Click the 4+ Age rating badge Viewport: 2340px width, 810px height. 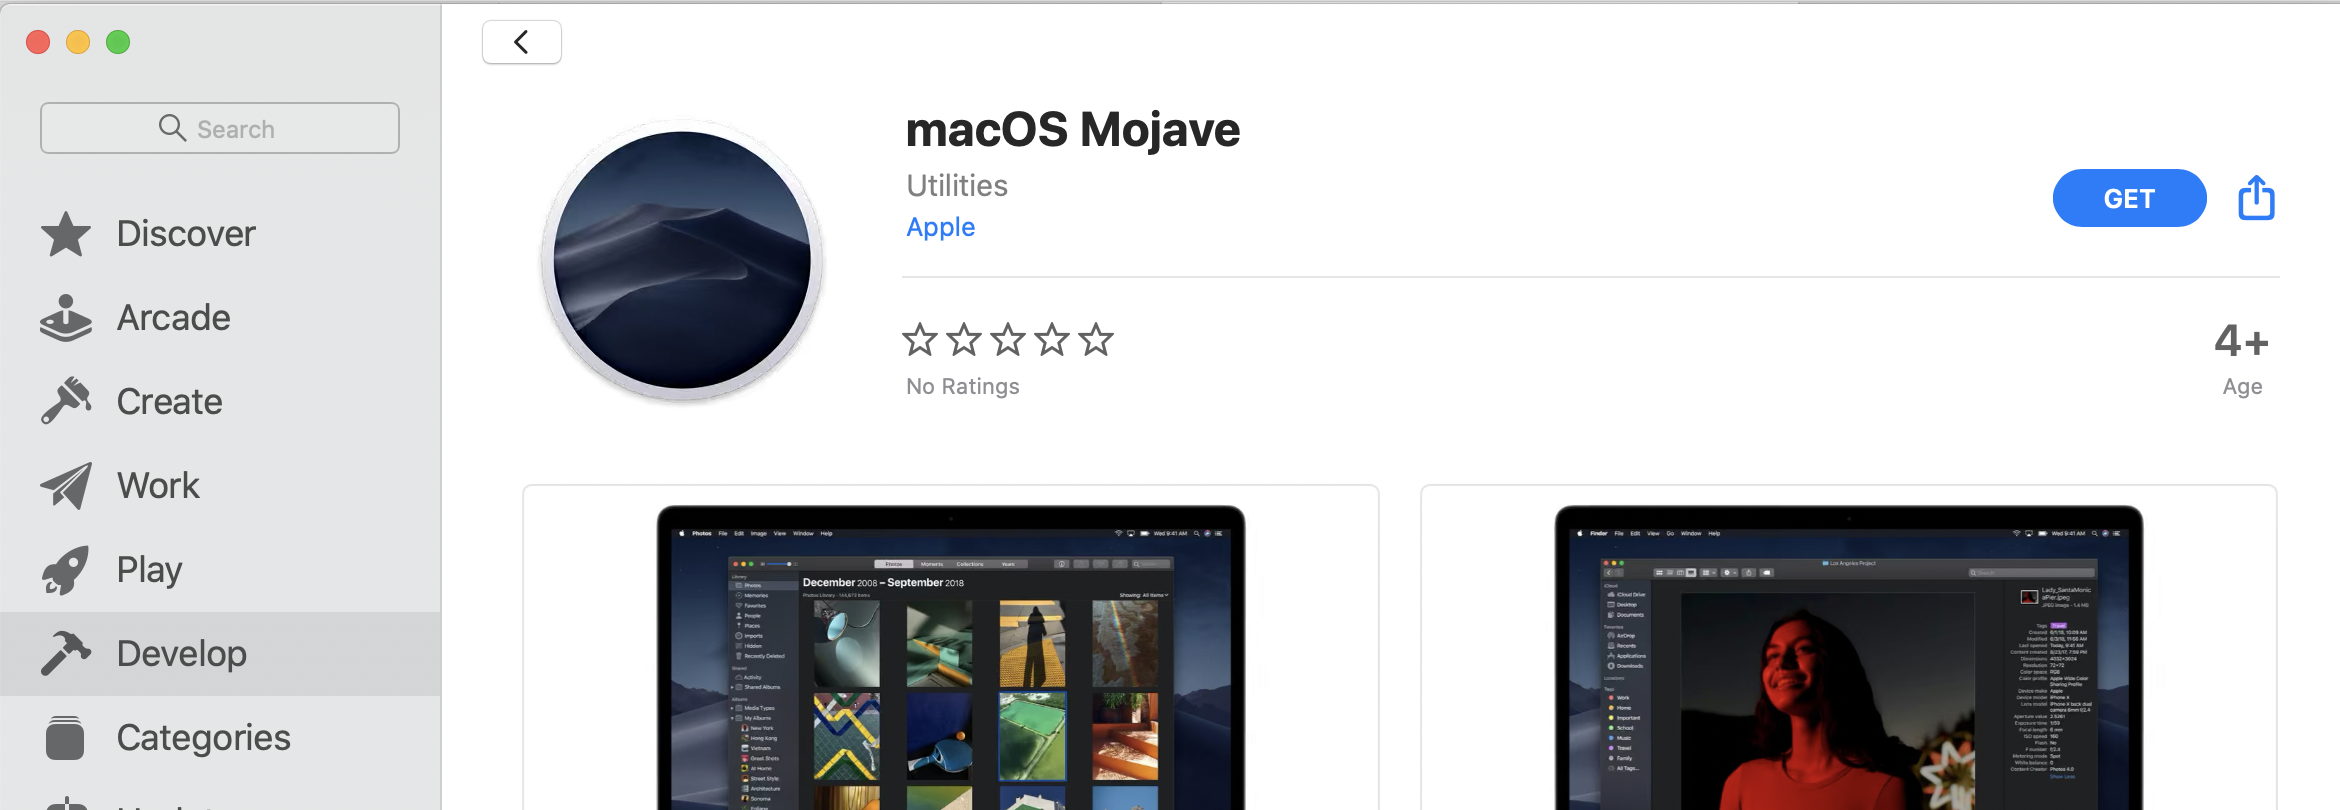[2242, 359]
